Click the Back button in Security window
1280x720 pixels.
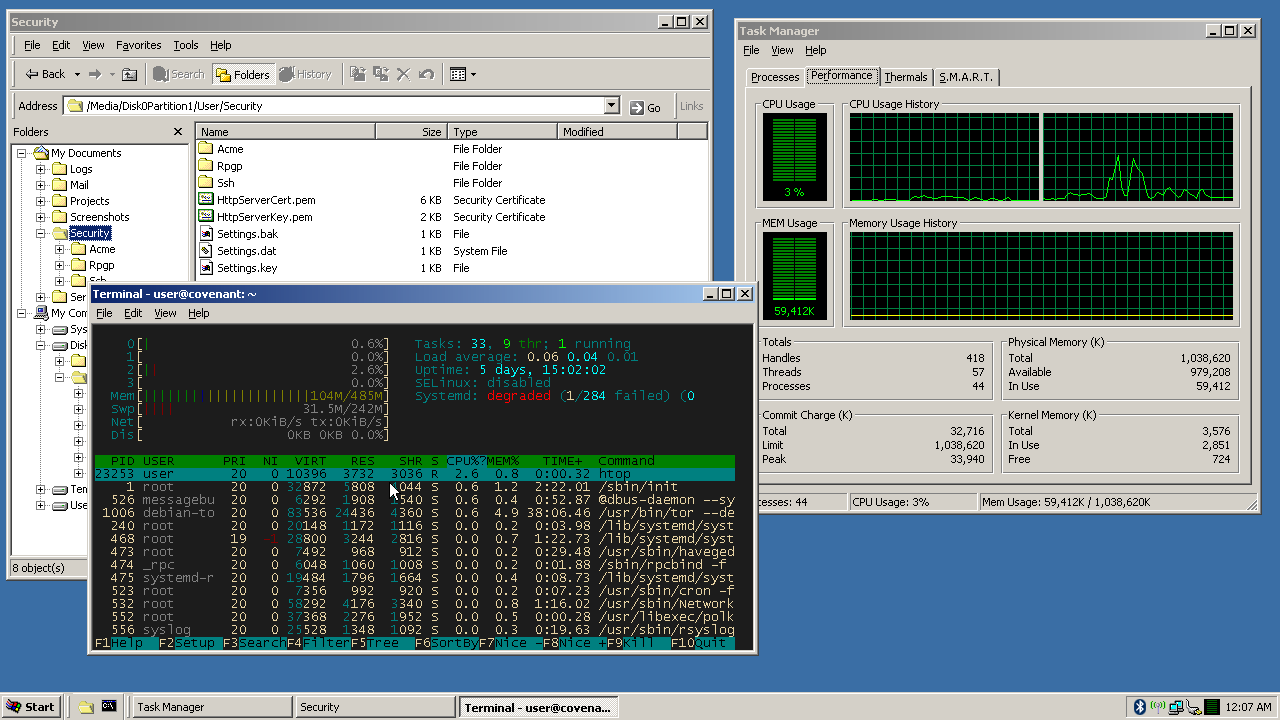(x=45, y=74)
